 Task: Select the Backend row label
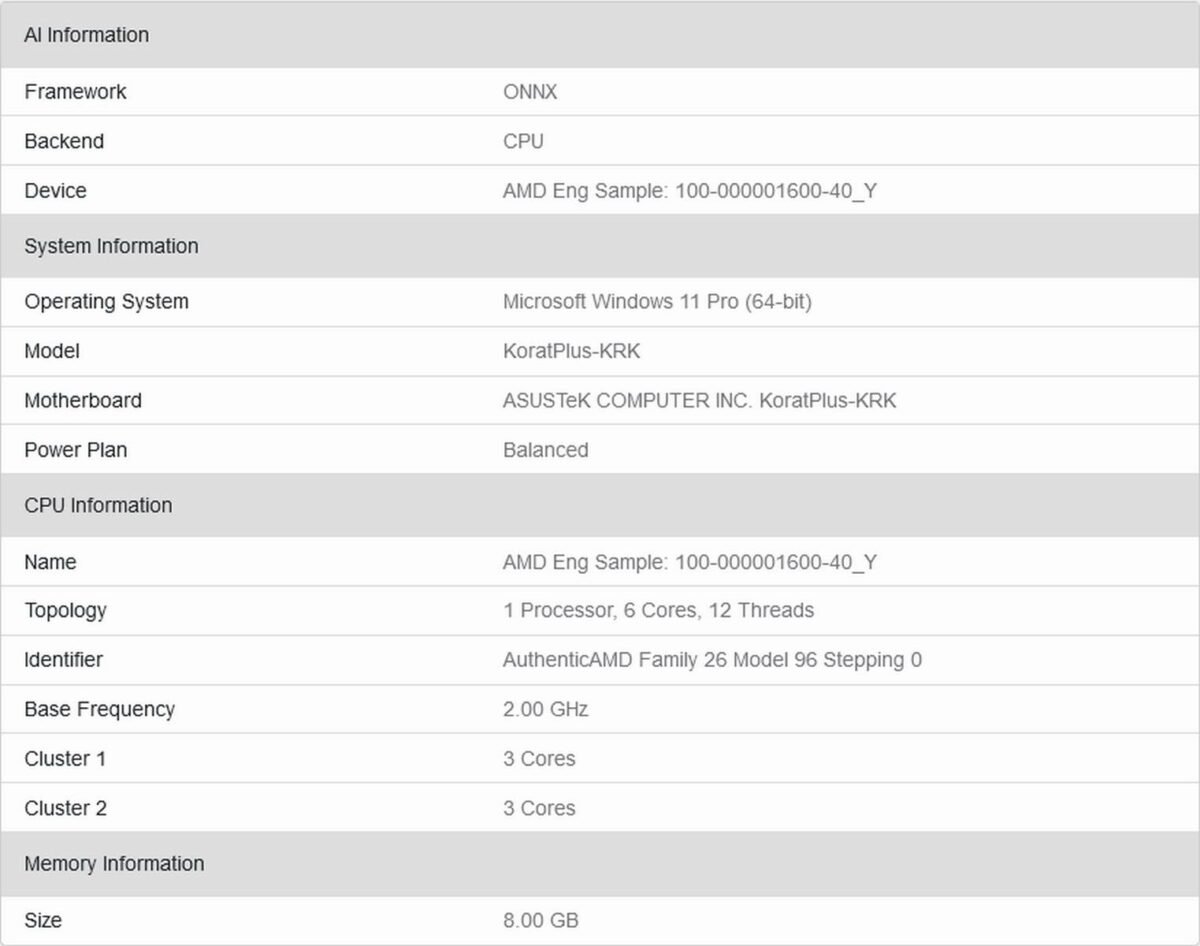[64, 141]
